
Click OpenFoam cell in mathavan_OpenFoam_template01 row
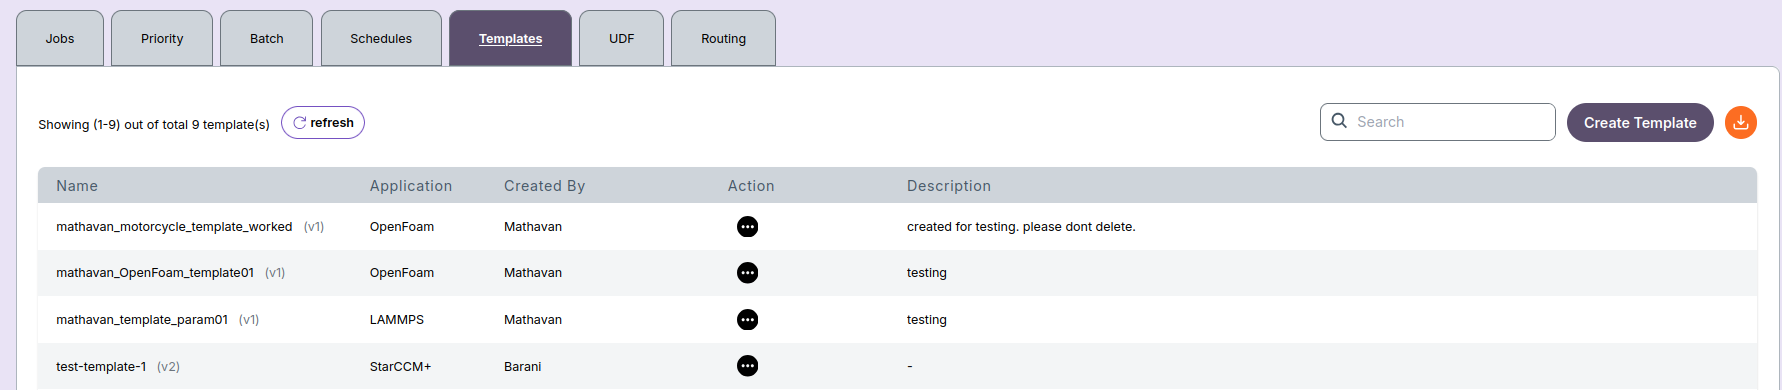402,273
